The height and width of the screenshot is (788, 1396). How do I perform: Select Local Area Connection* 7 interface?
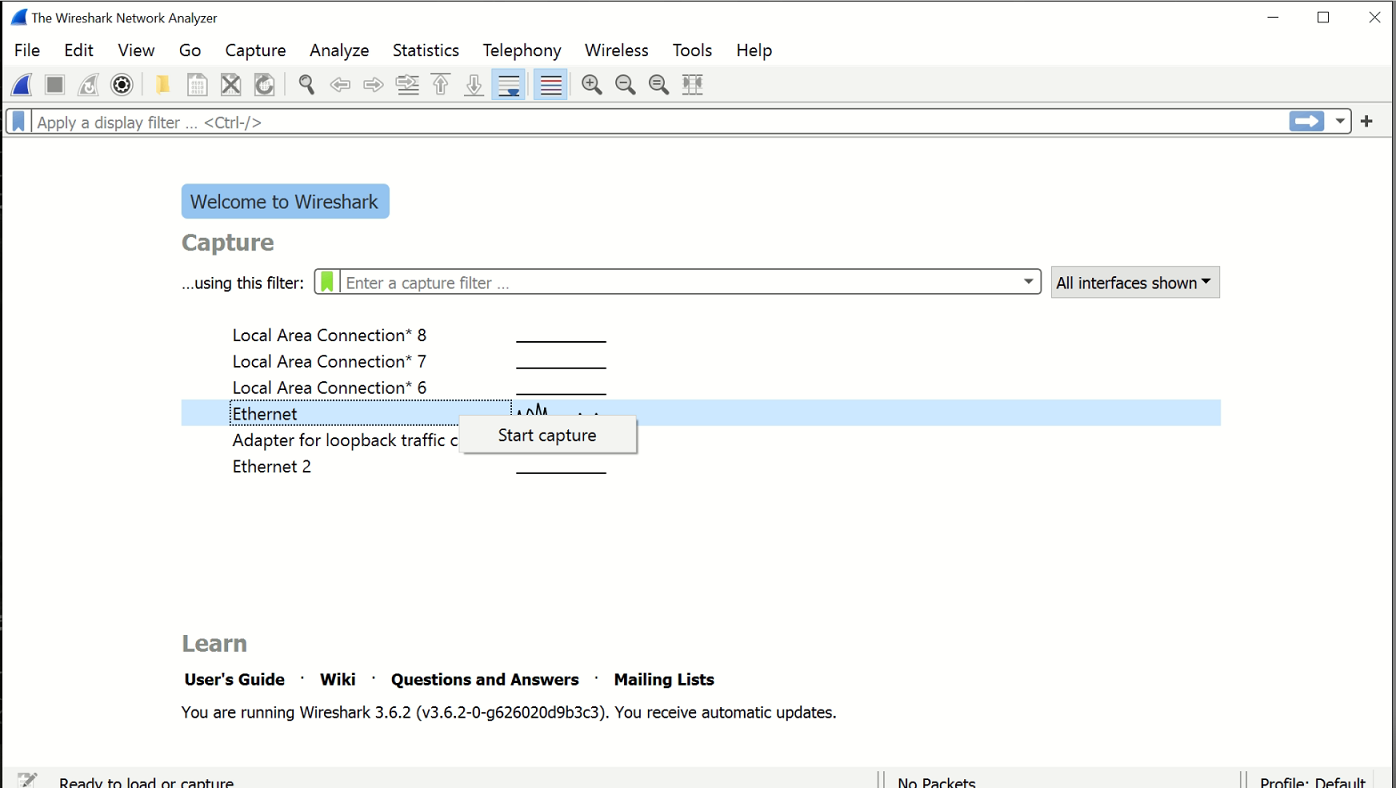(330, 361)
